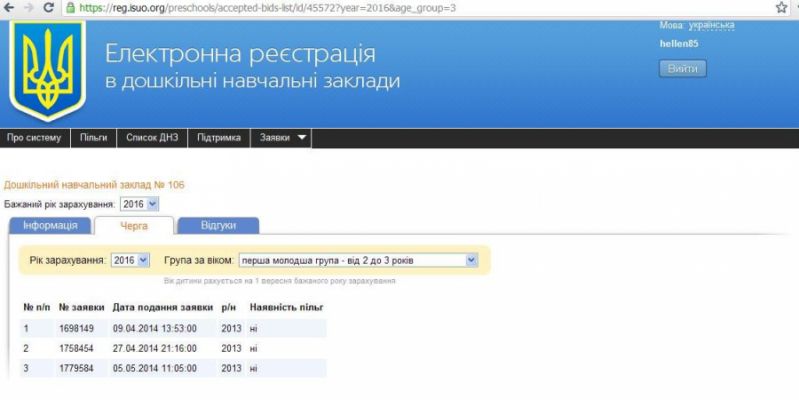Open the Про систему menu item
This screenshot has height=400, width=799.
pos(34,138)
